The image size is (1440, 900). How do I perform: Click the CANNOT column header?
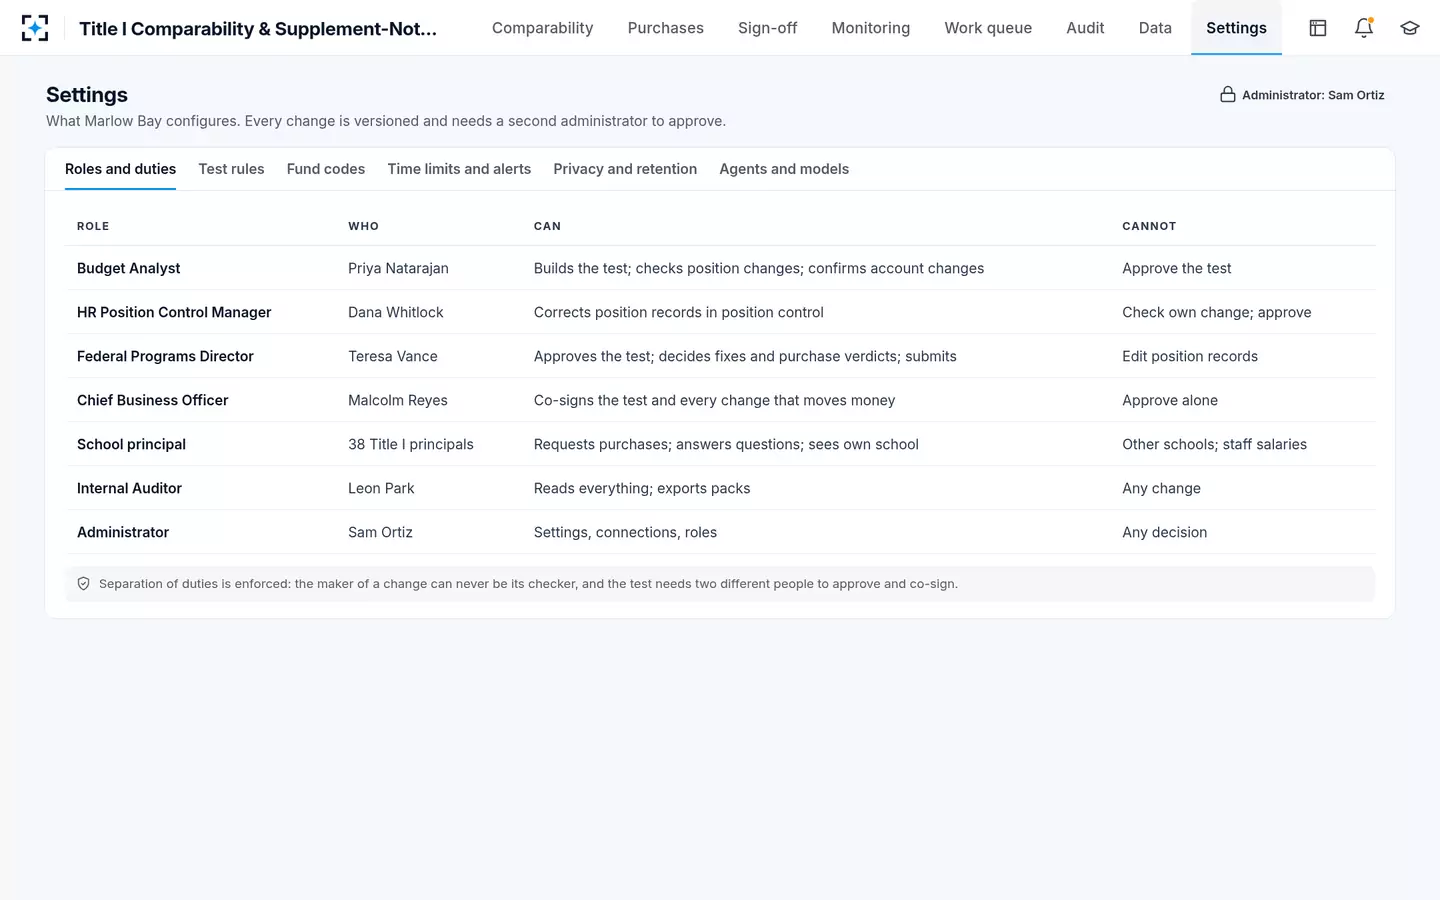[x=1149, y=226]
